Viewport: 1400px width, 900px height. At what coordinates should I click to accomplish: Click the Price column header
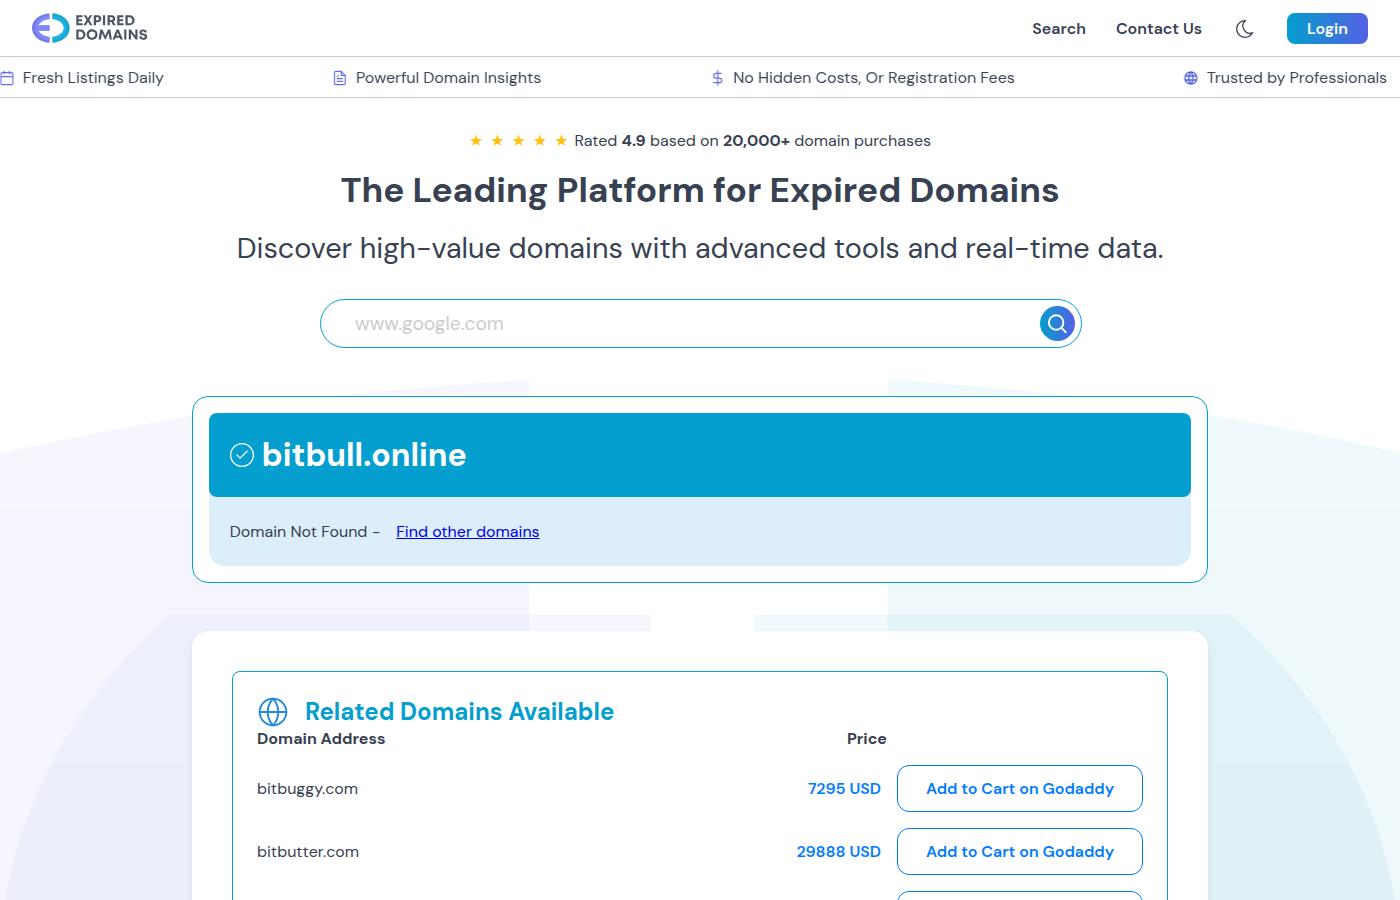tap(867, 739)
